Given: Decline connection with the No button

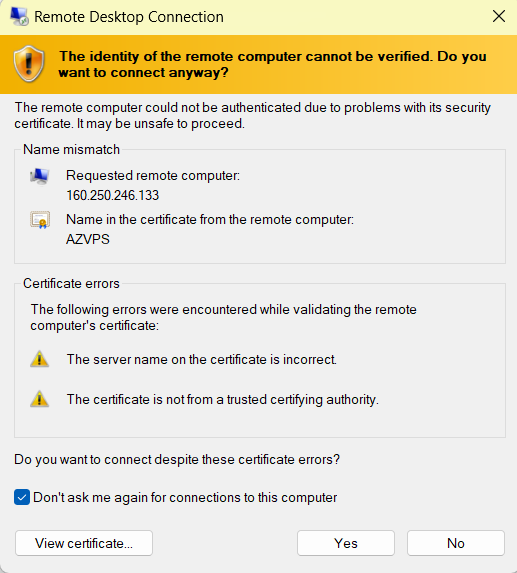Looking at the screenshot, I should [x=456, y=543].
